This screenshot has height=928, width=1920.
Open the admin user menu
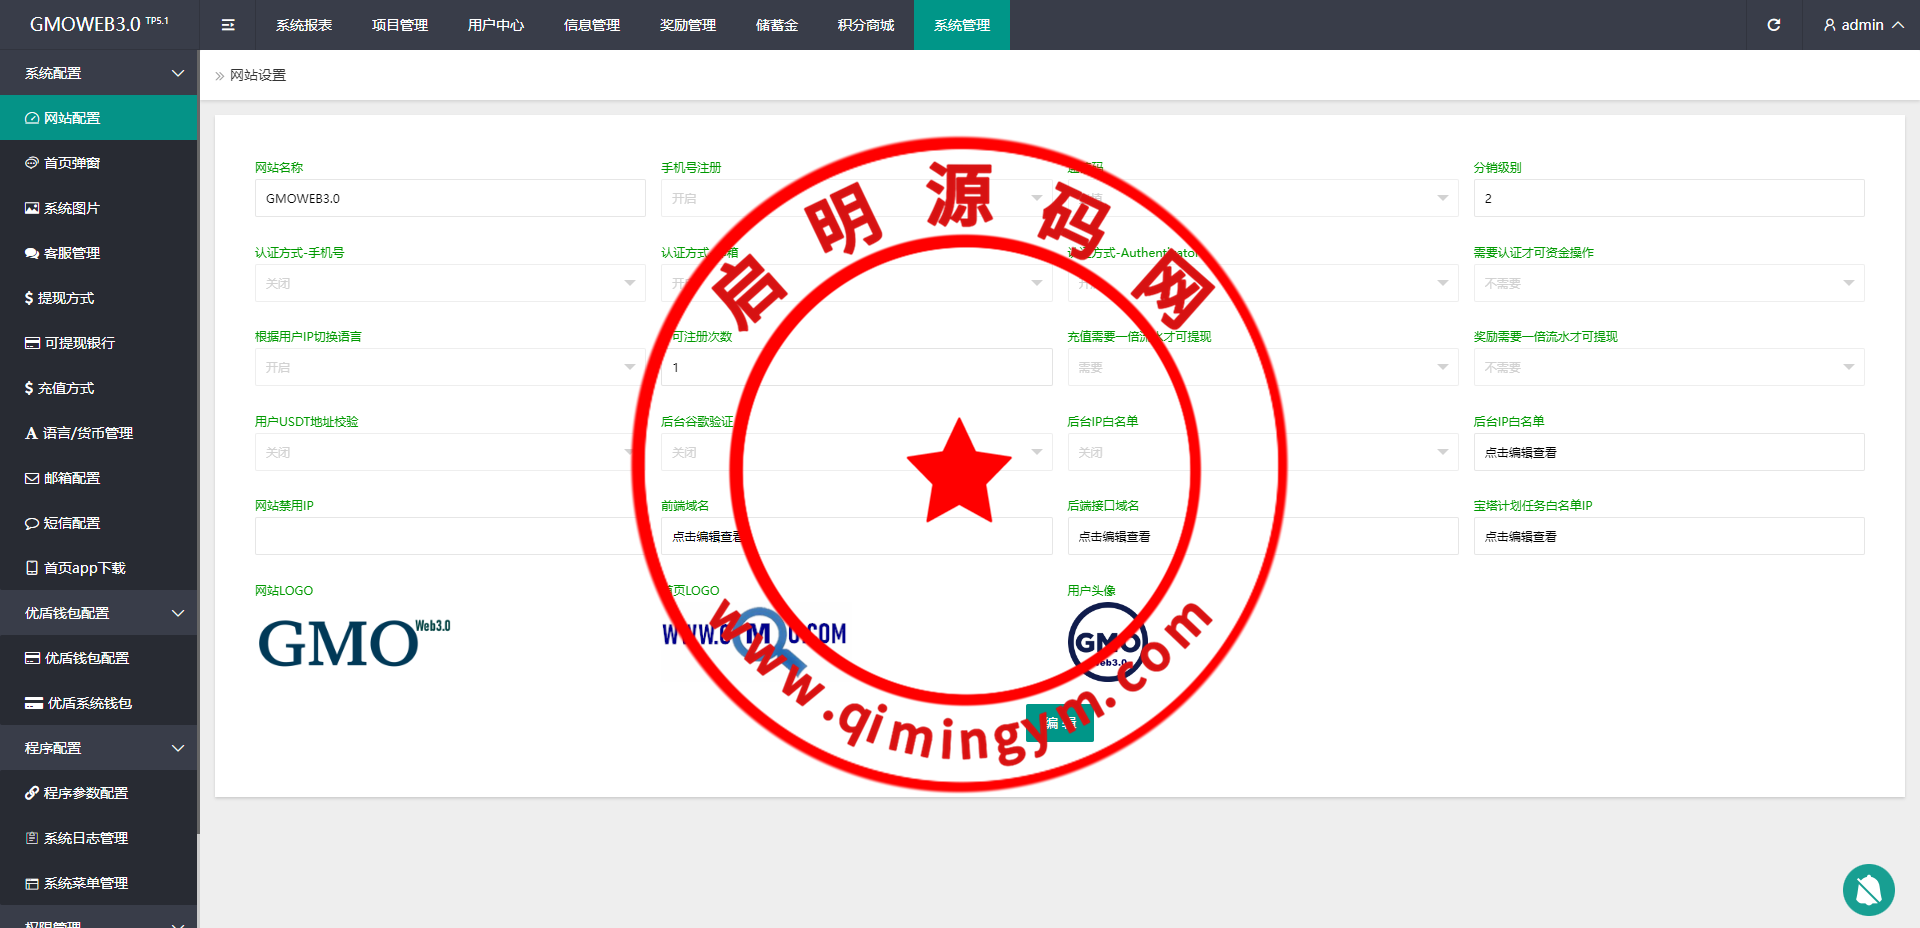(1863, 25)
